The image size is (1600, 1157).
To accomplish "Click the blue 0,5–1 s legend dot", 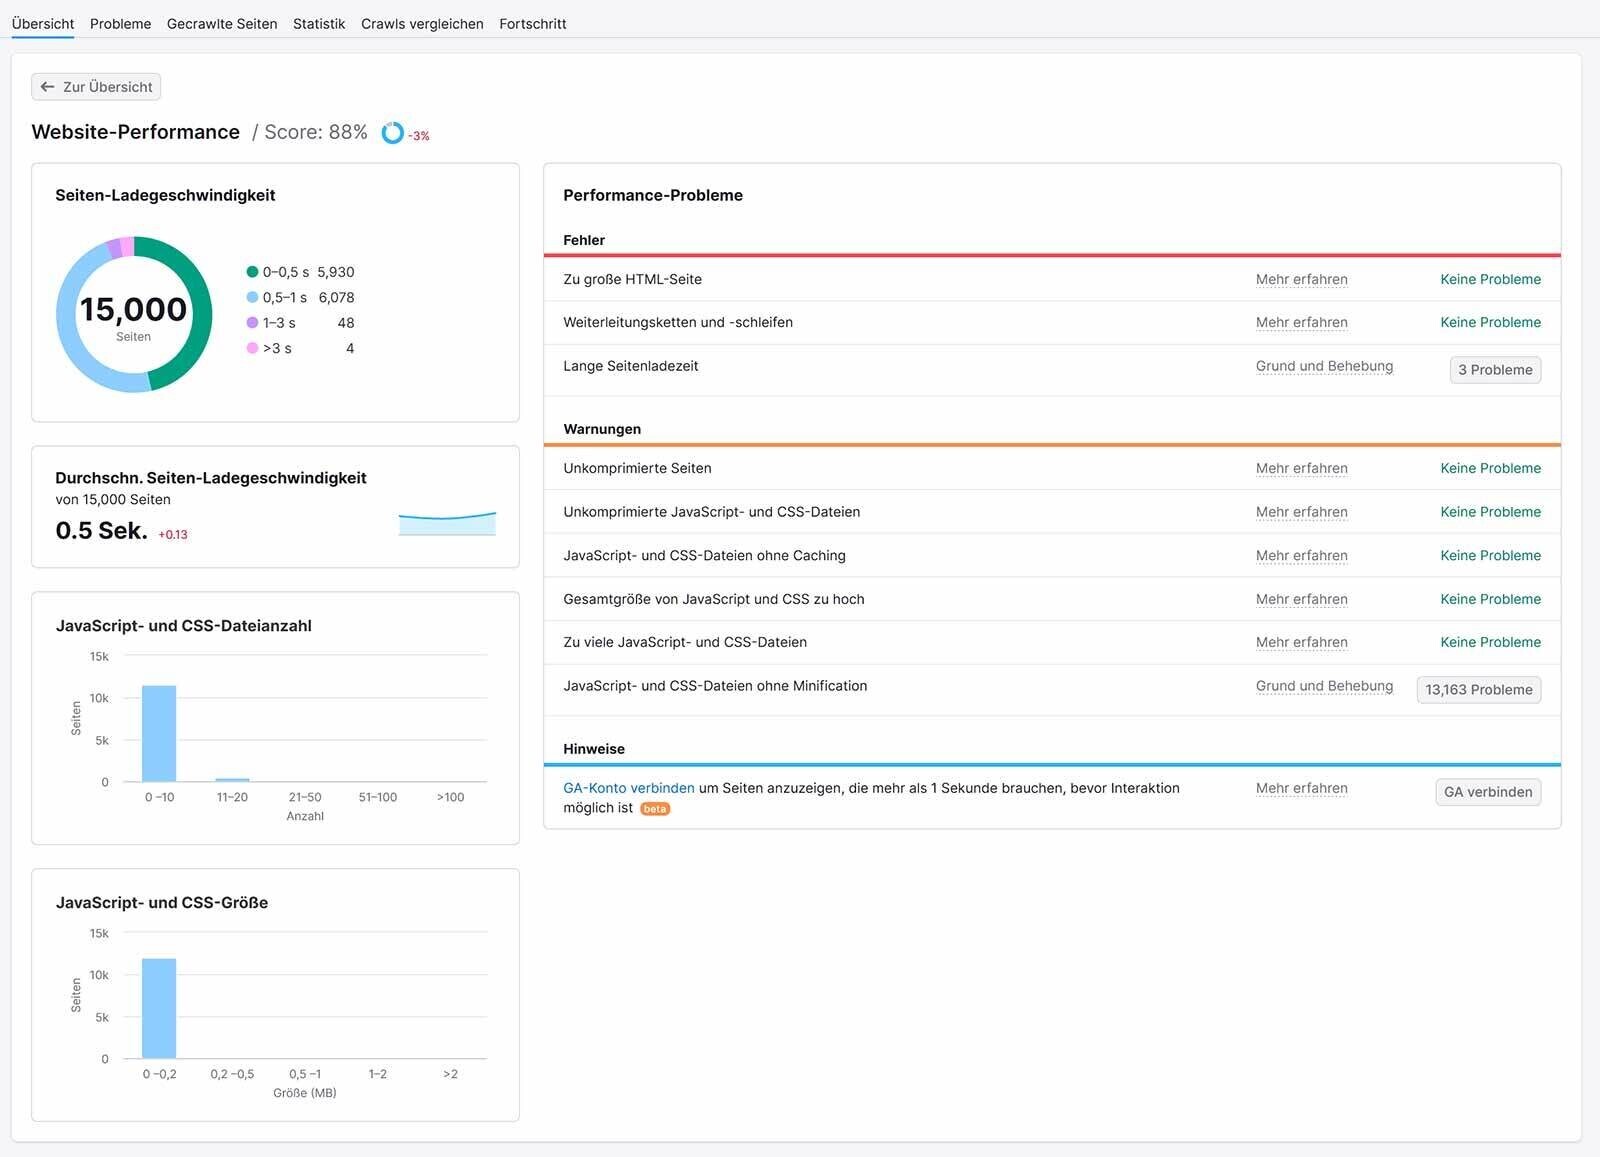I will [252, 297].
